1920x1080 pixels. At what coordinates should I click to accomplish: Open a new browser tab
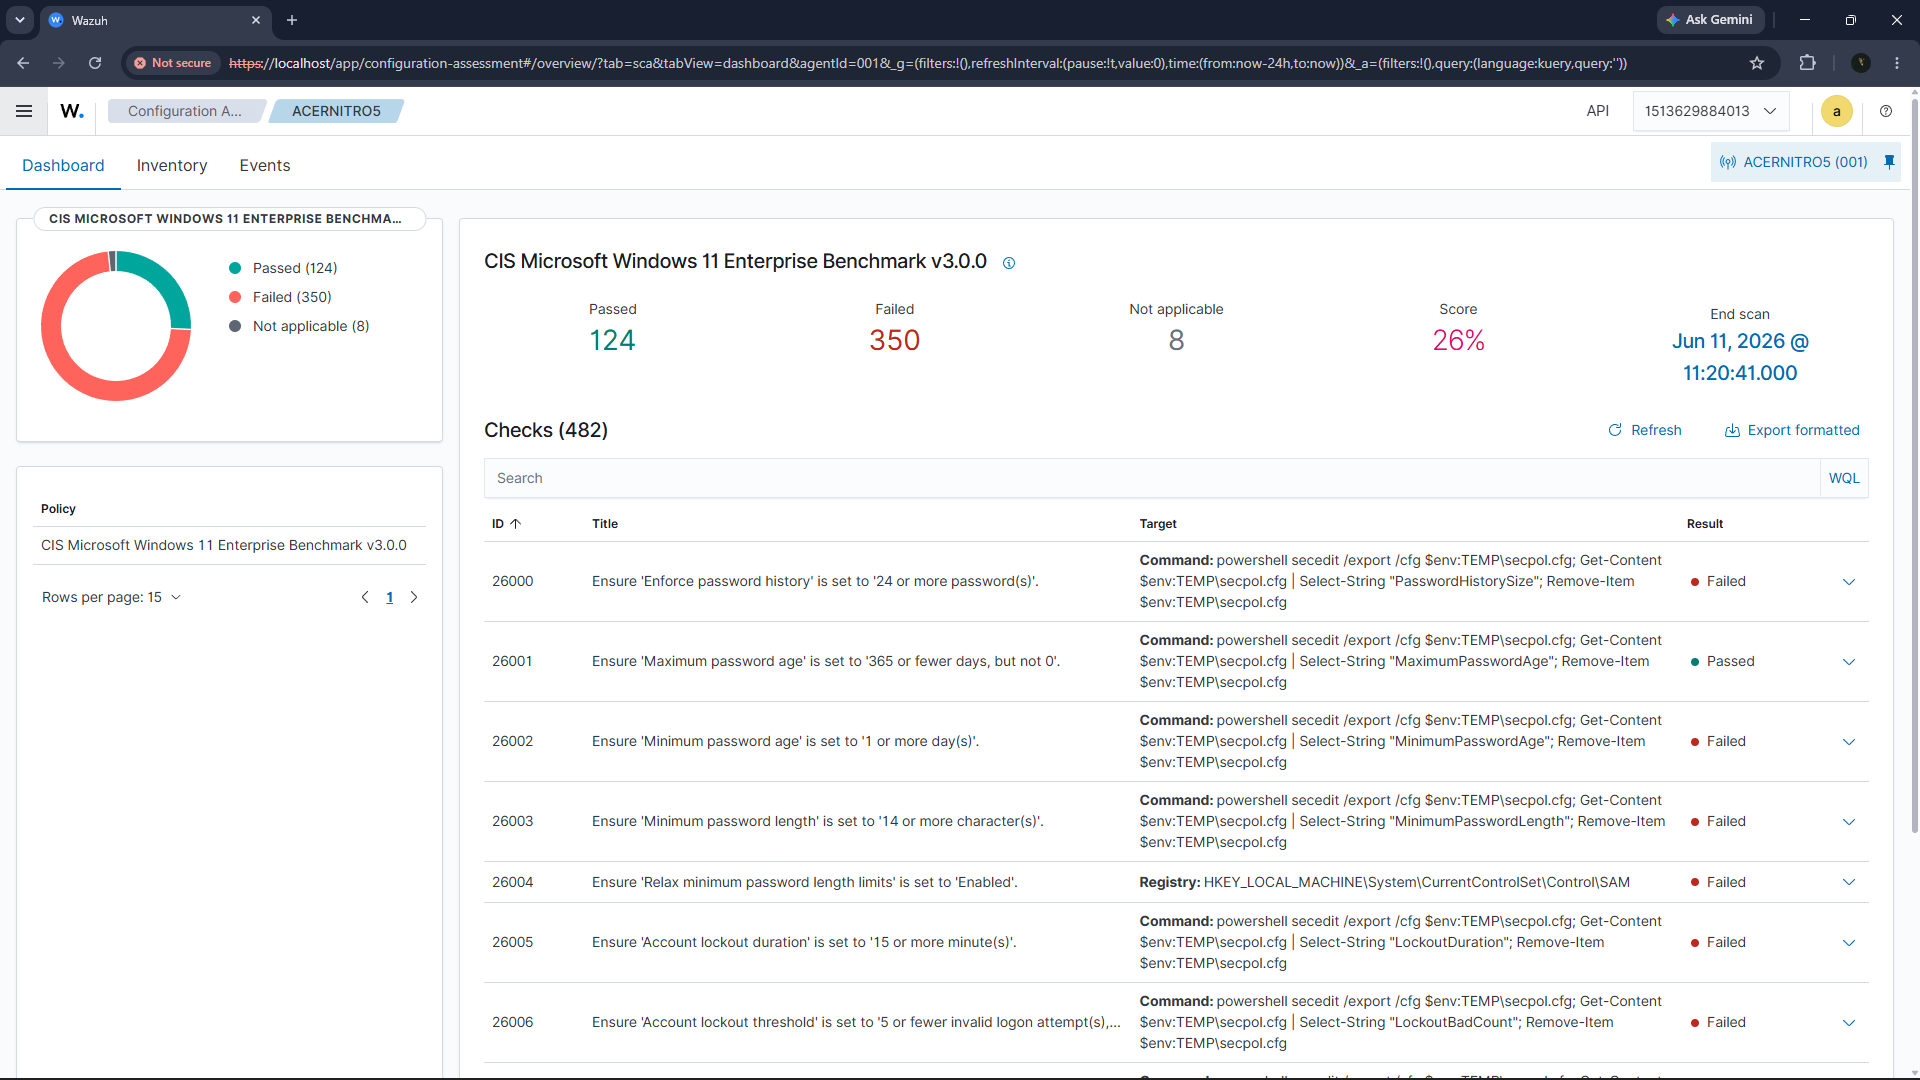click(x=292, y=20)
